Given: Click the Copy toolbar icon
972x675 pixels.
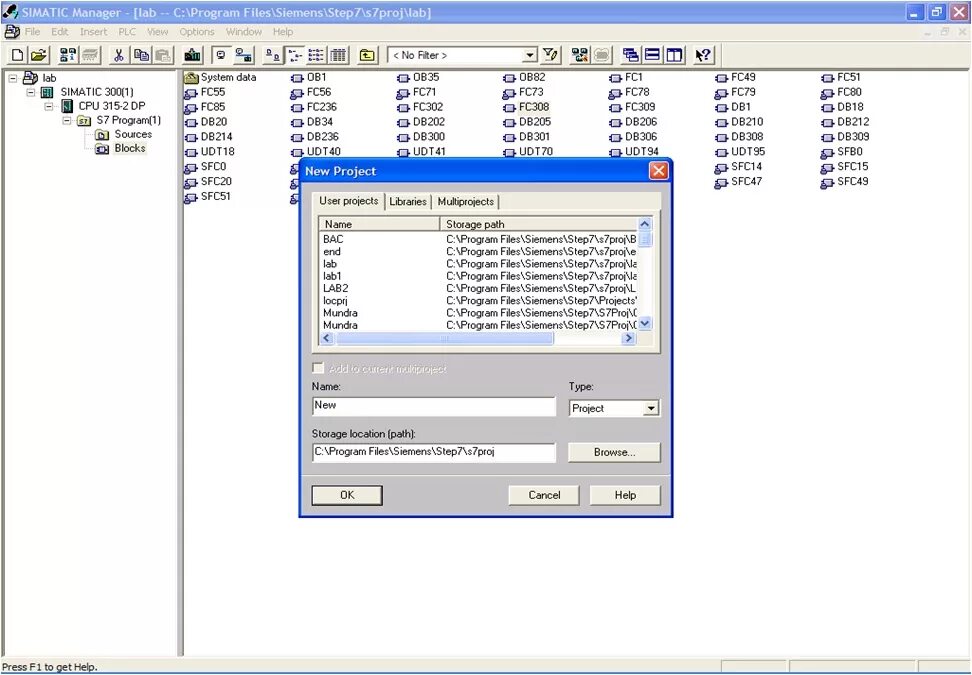Looking at the screenshot, I should pos(141,55).
